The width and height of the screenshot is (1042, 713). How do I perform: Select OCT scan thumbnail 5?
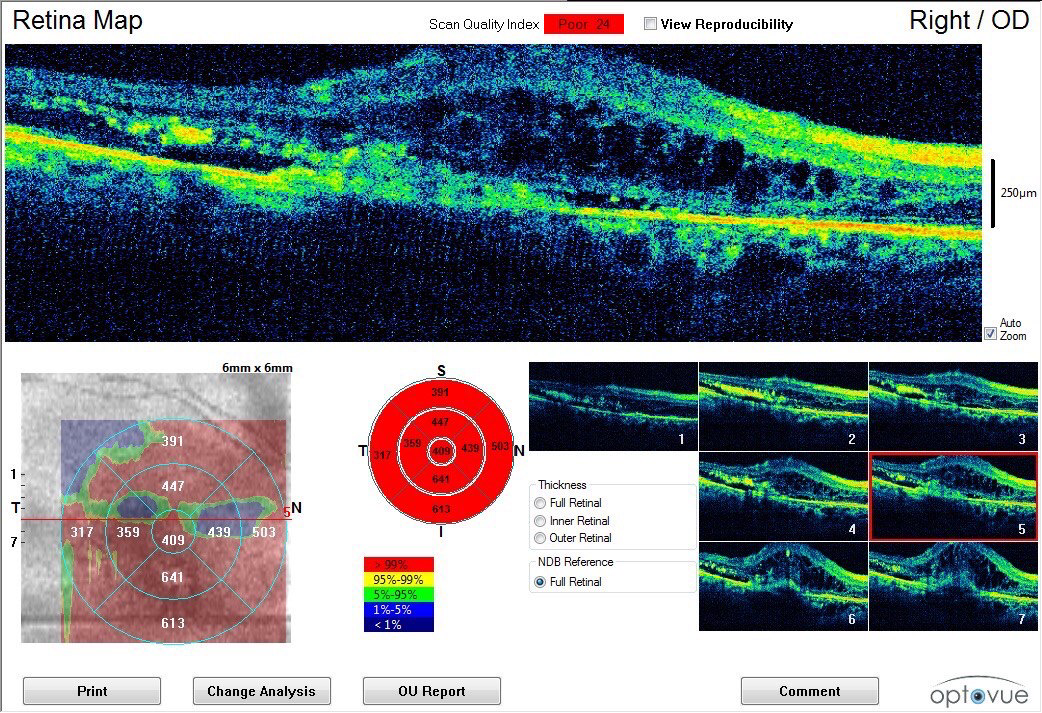coord(953,495)
